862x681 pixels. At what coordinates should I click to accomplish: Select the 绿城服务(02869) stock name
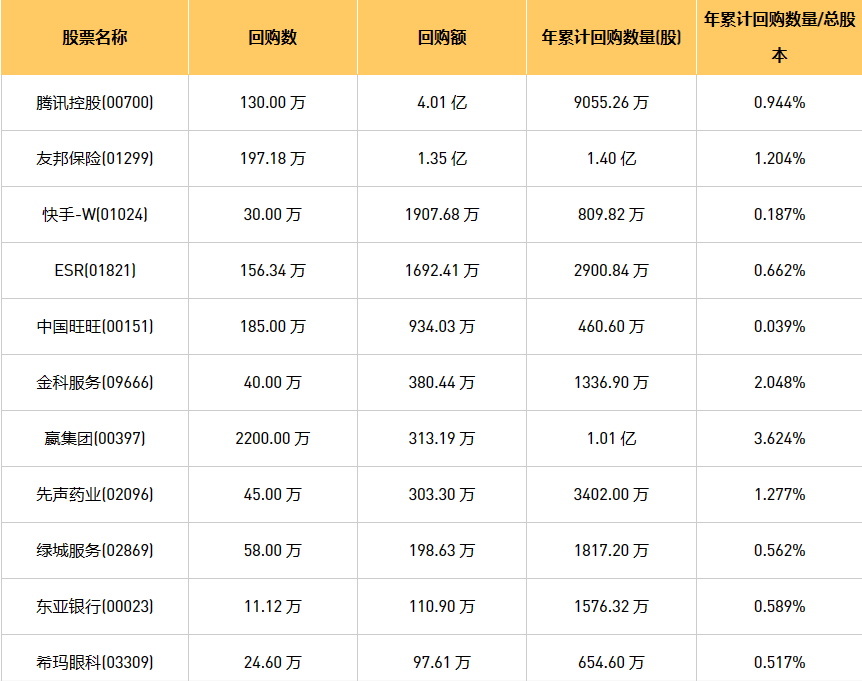point(94,550)
